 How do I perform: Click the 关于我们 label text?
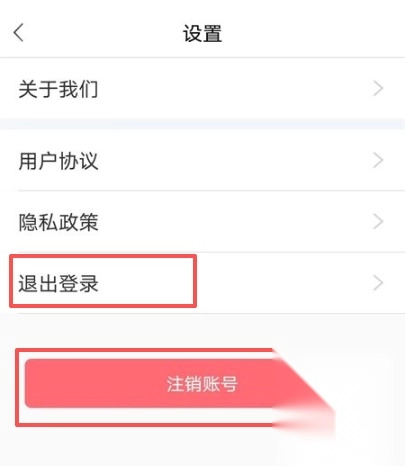pos(59,89)
